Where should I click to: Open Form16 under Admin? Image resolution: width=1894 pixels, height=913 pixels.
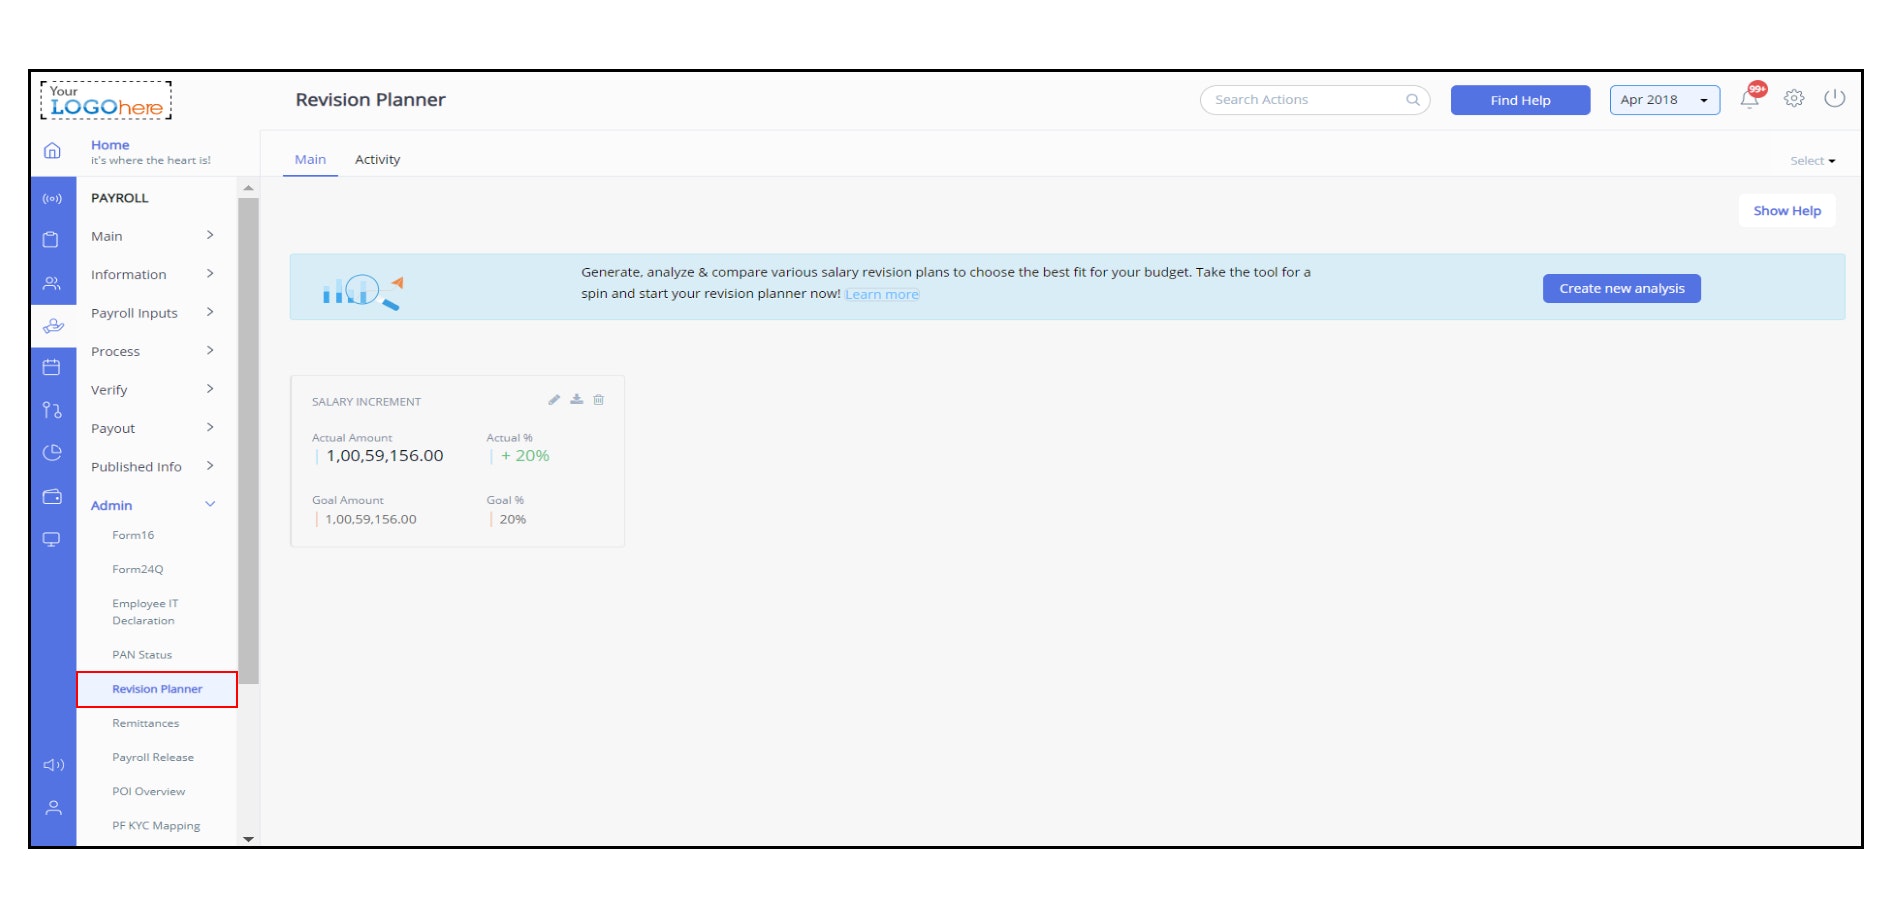[133, 535]
